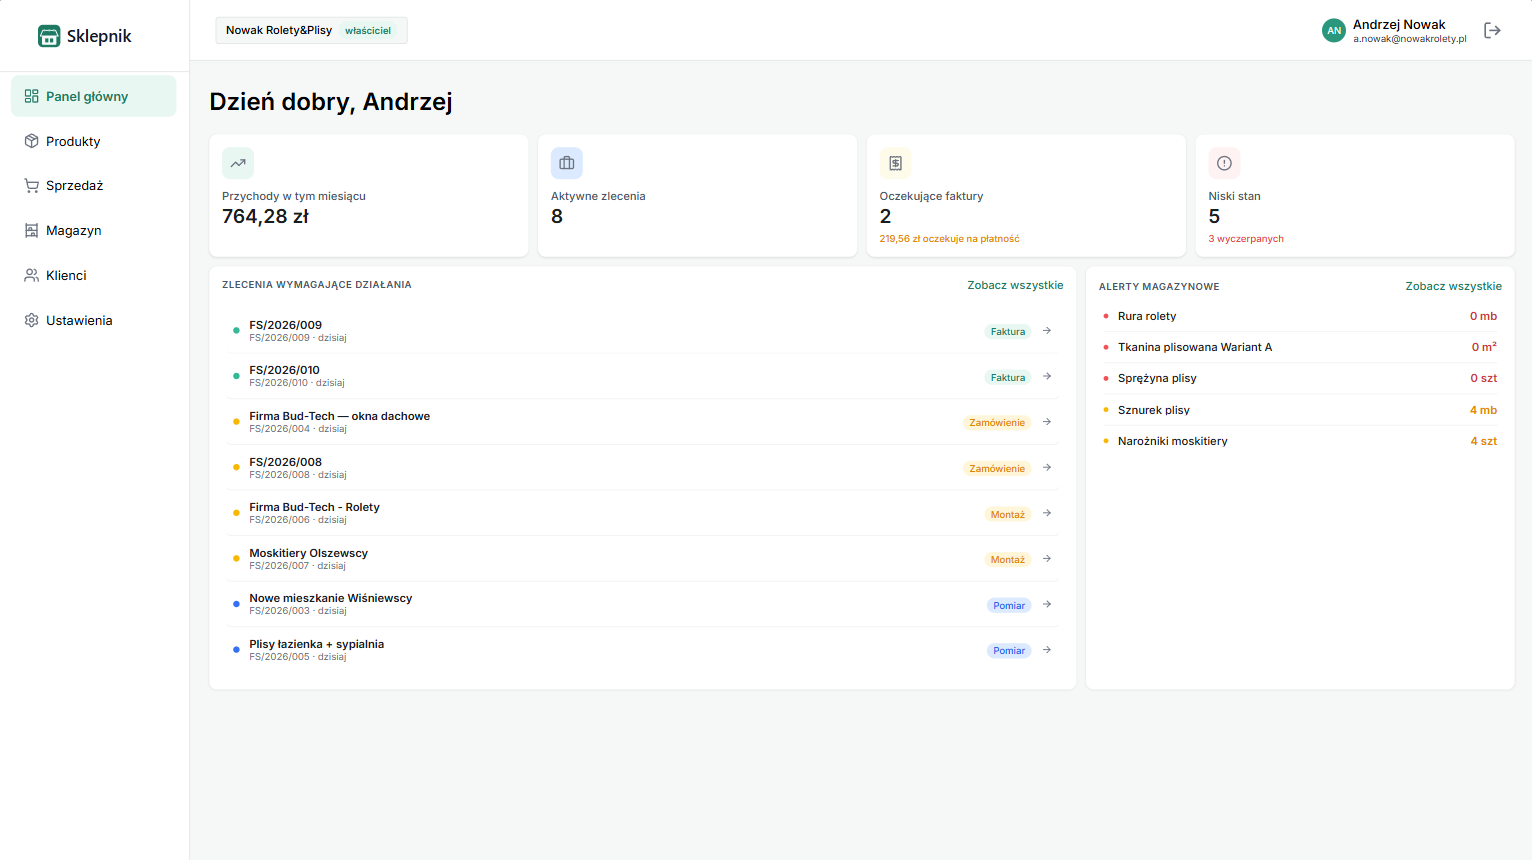Go to Produkty in the sidebar
This screenshot has height=860, width=1532.
[x=73, y=142]
